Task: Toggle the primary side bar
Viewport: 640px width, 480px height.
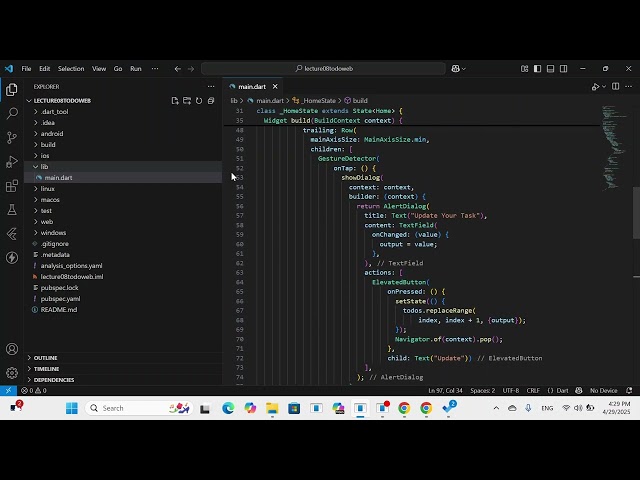Action: pos(538,69)
